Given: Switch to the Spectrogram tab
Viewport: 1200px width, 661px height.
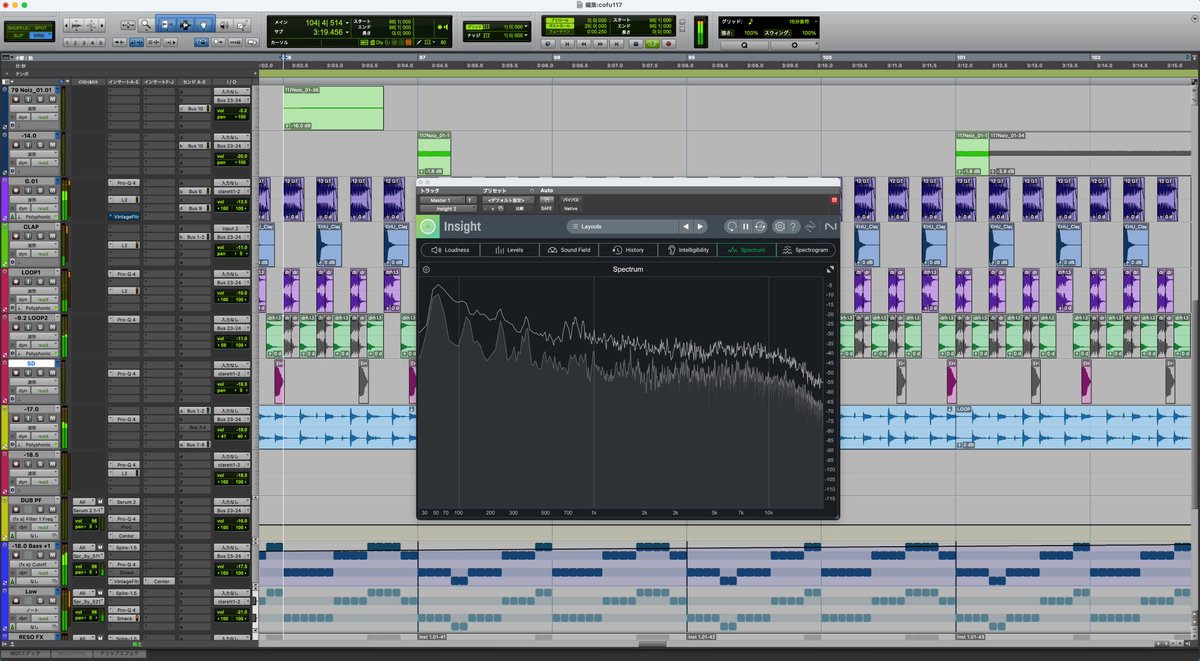Looking at the screenshot, I should [x=806, y=250].
